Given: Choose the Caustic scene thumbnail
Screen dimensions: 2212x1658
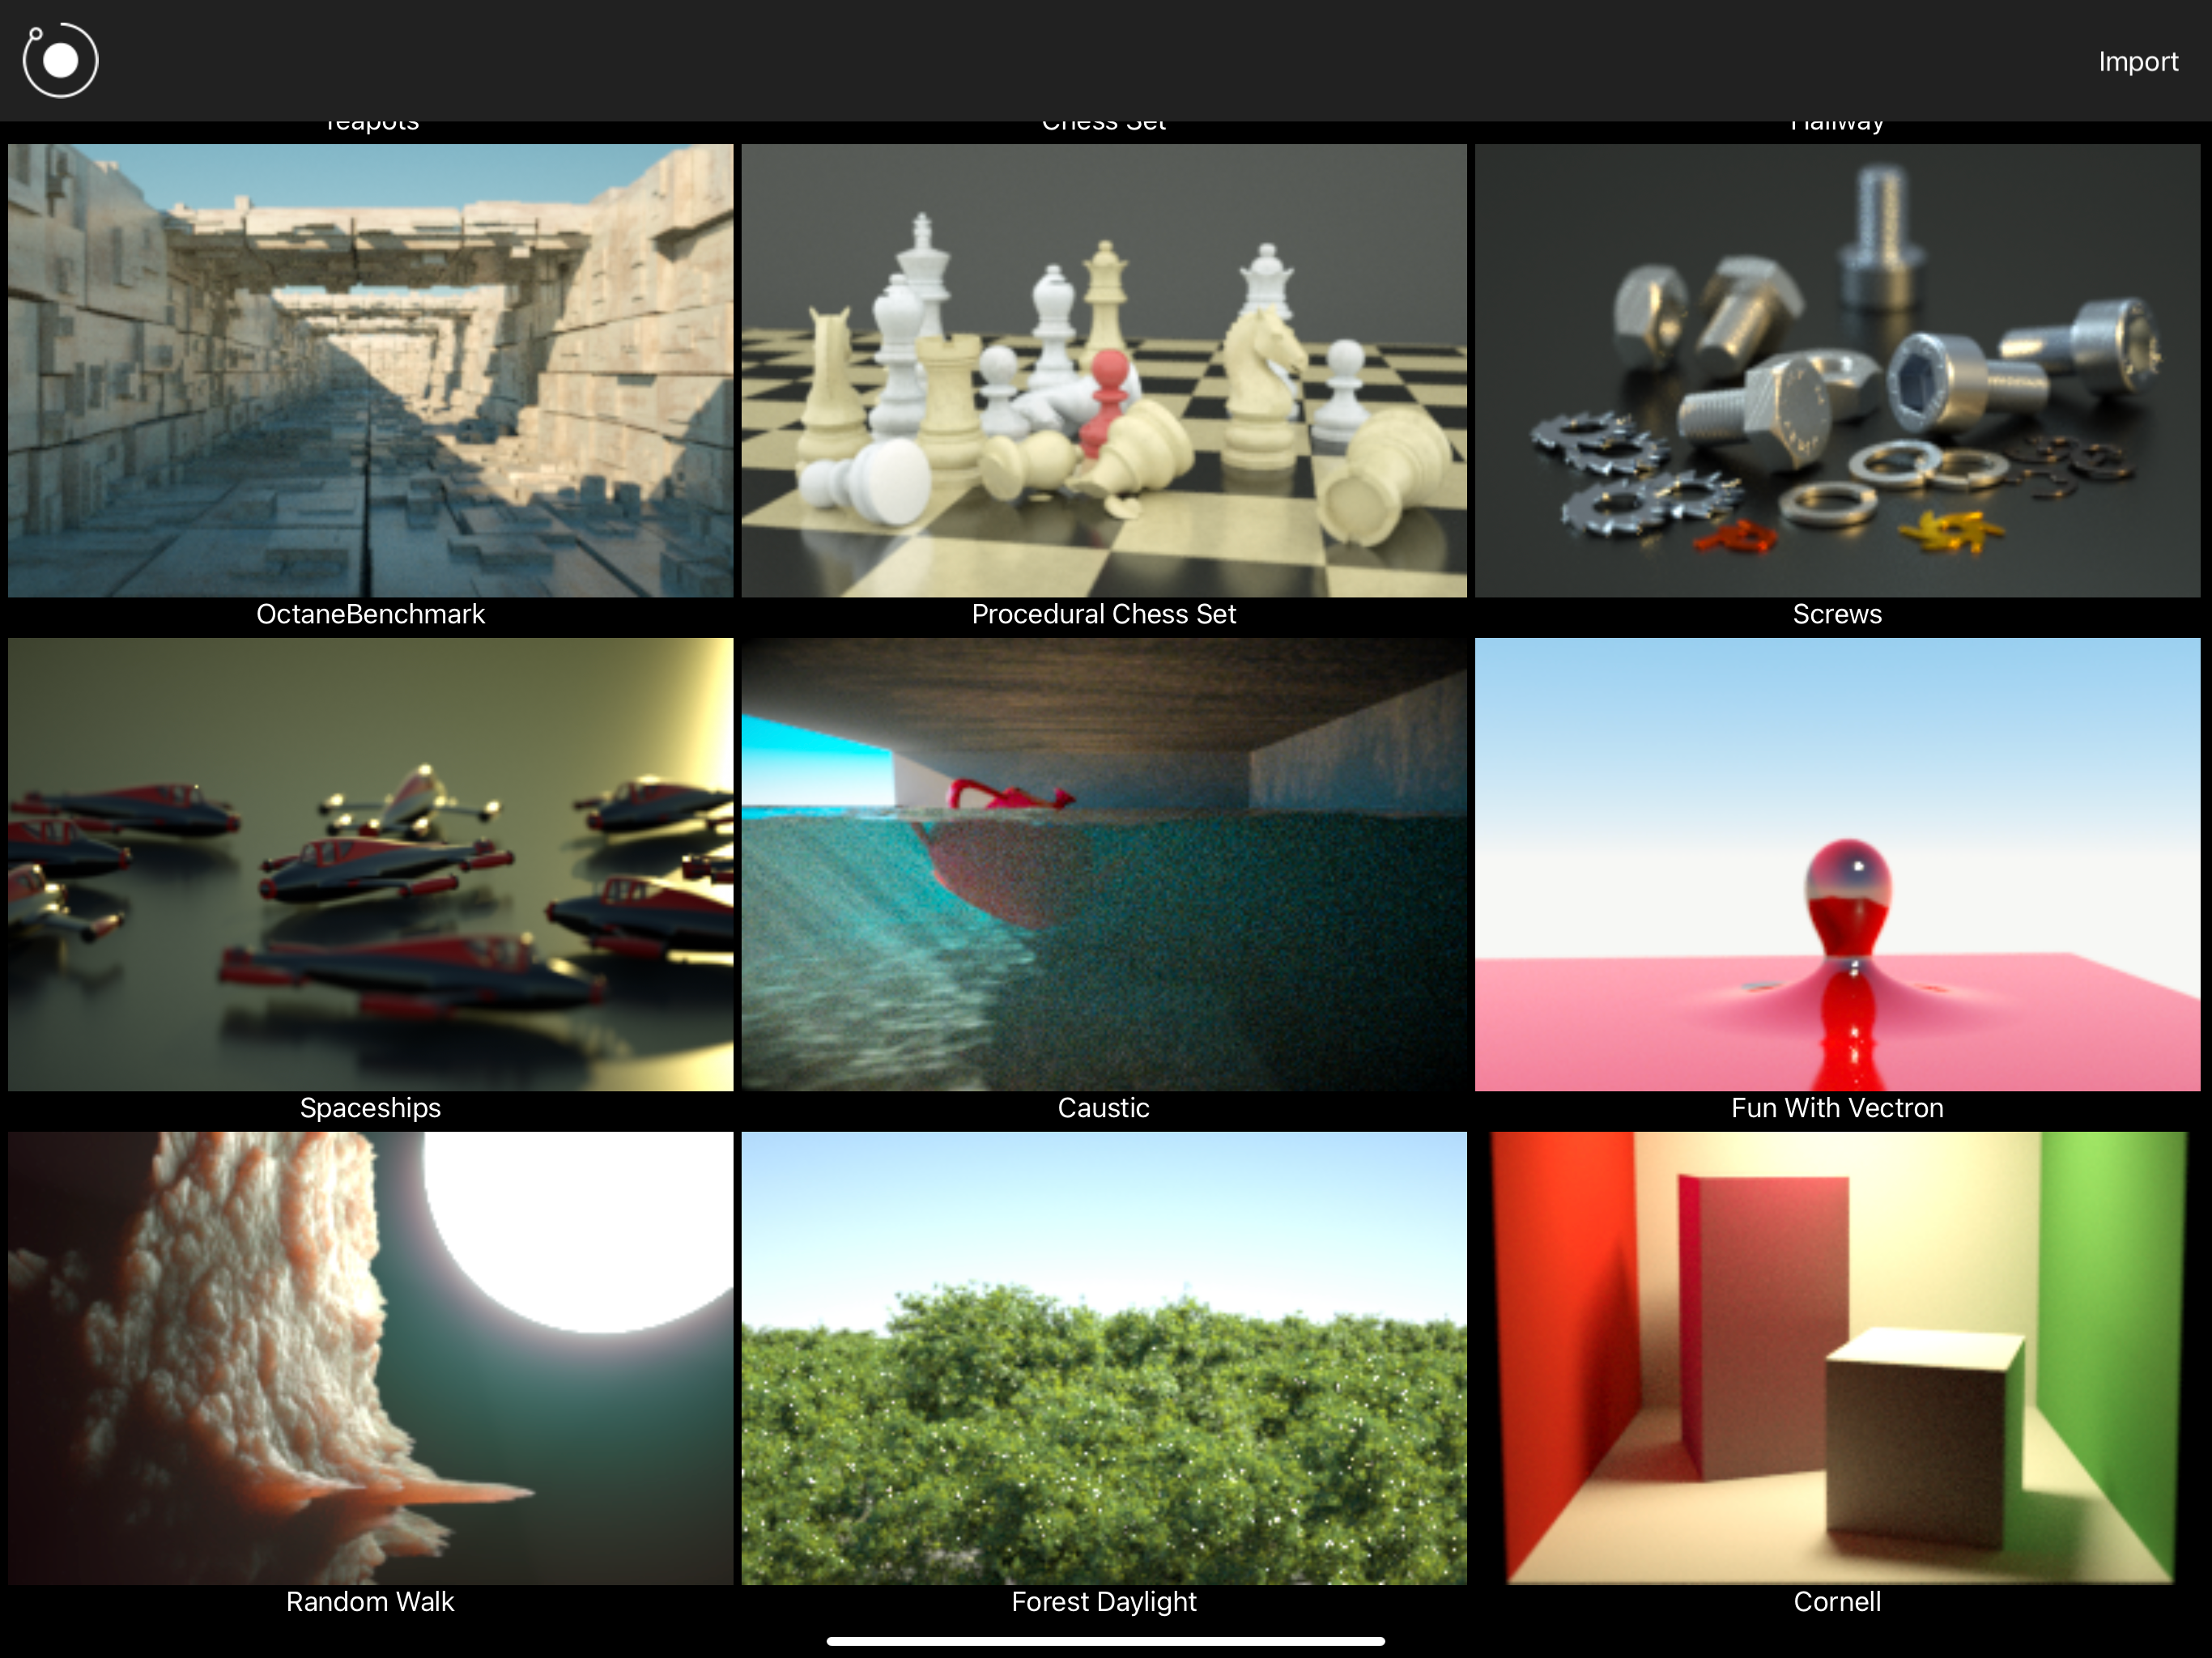Looking at the screenshot, I should point(1103,864).
